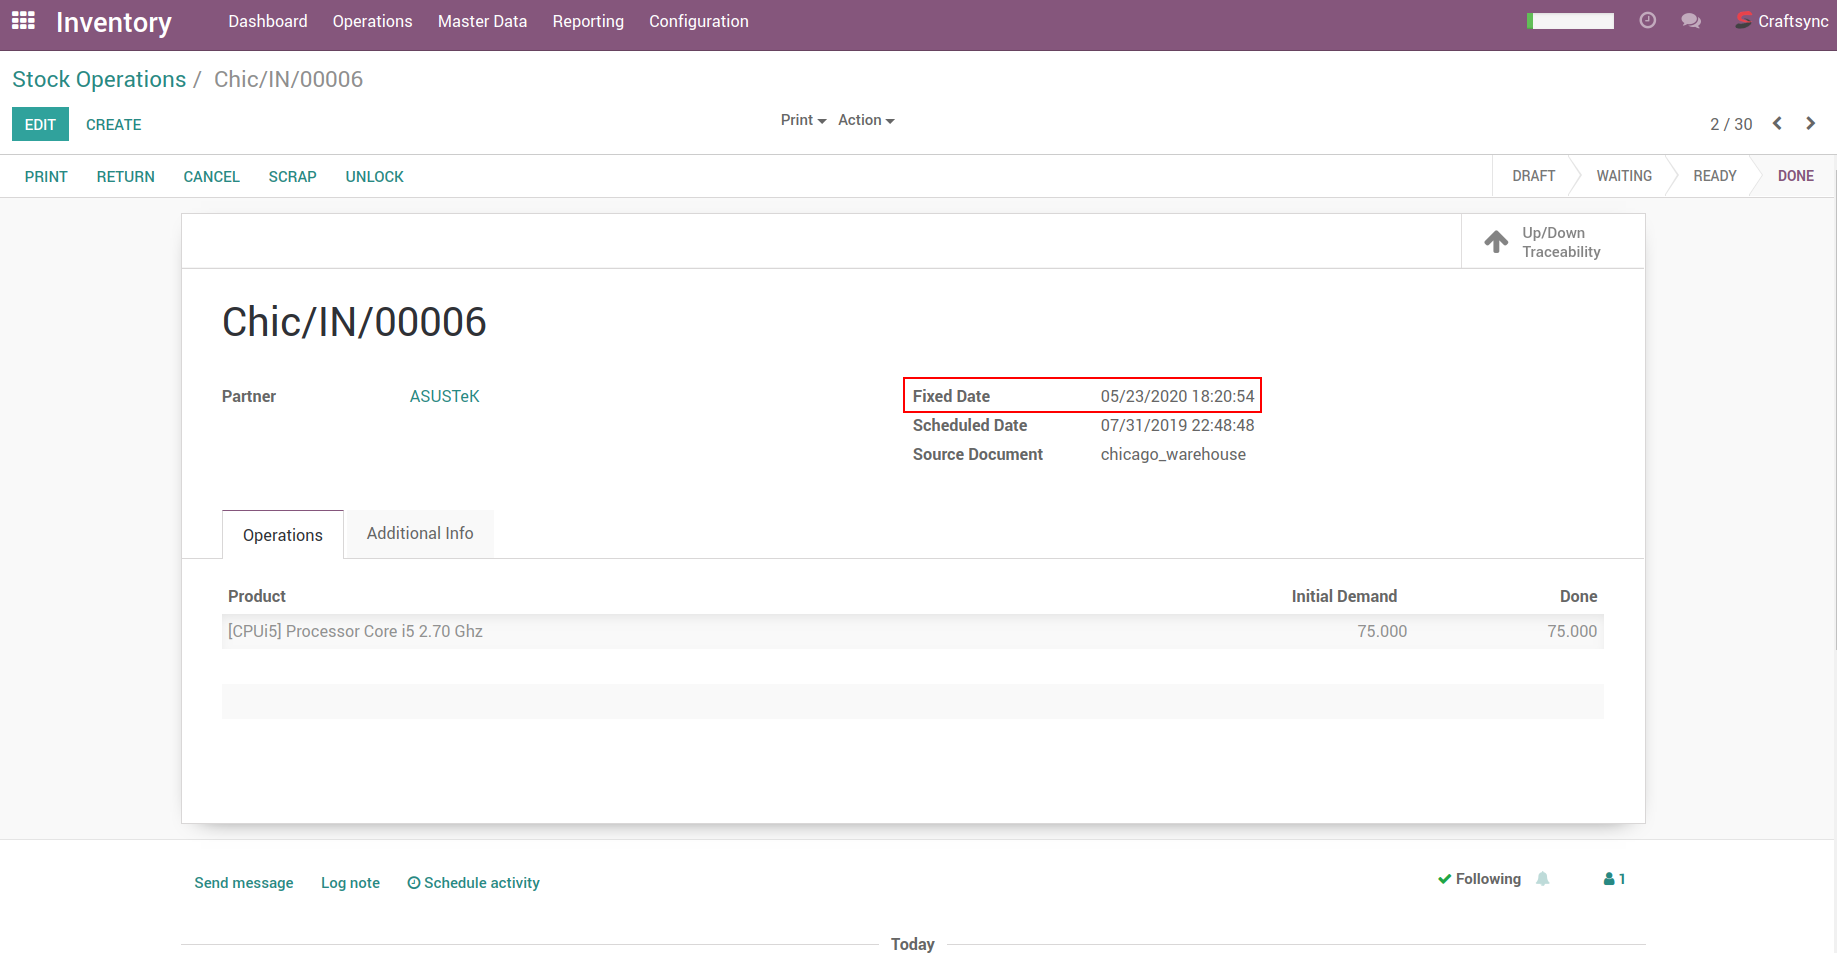This screenshot has width=1837, height=953.
Task: Open the Reporting menu
Action: tap(588, 21)
